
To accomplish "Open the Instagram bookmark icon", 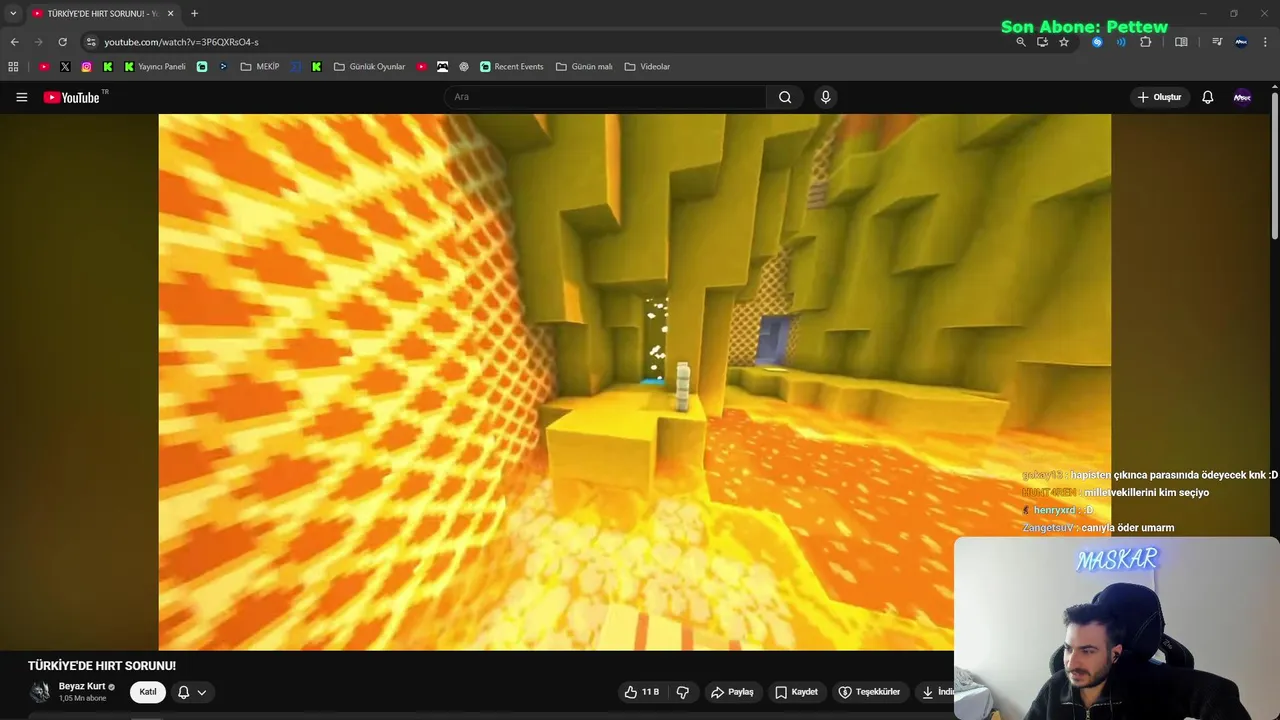I will pyautogui.click(x=86, y=67).
